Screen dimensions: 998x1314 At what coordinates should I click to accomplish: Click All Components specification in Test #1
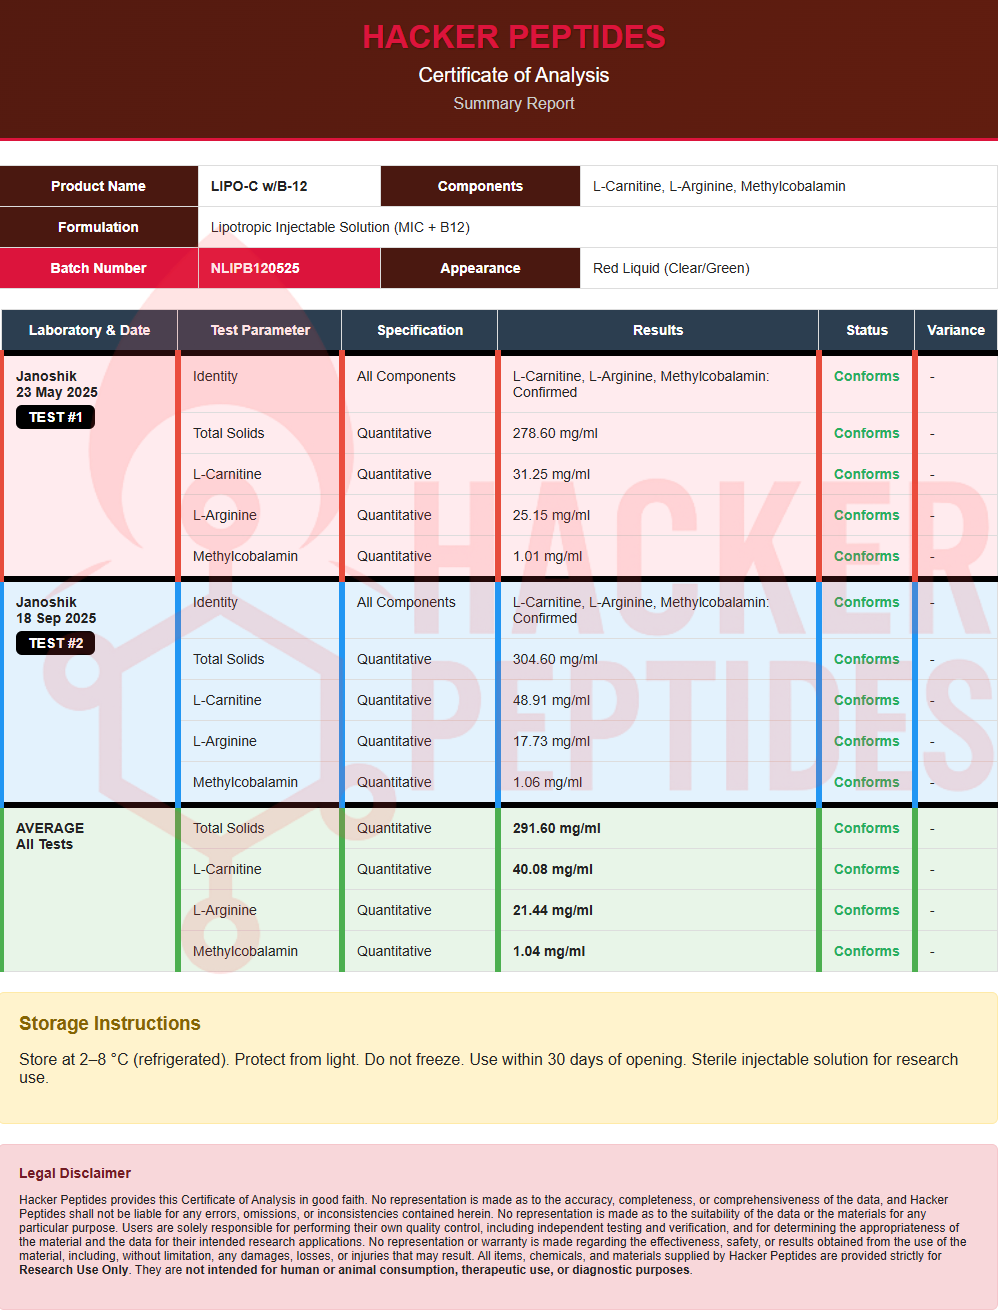pos(406,376)
